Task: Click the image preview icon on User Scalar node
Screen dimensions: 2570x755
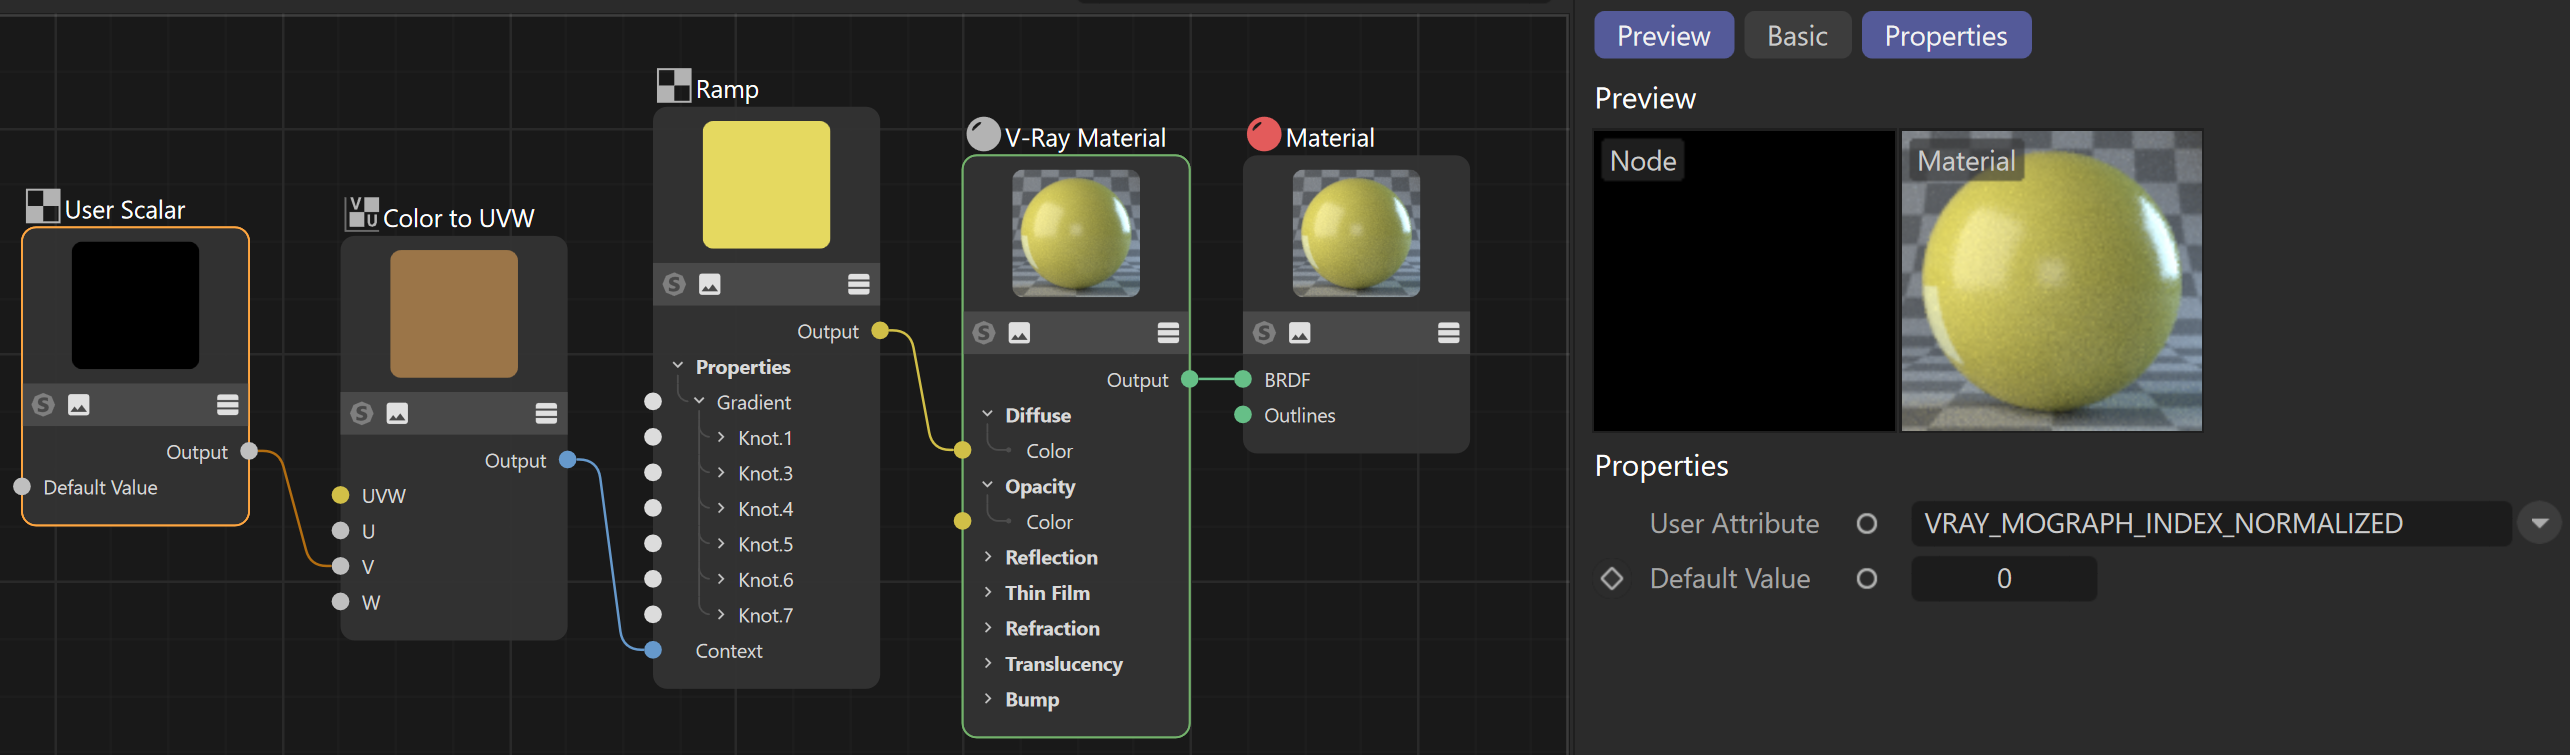Action: [79, 405]
